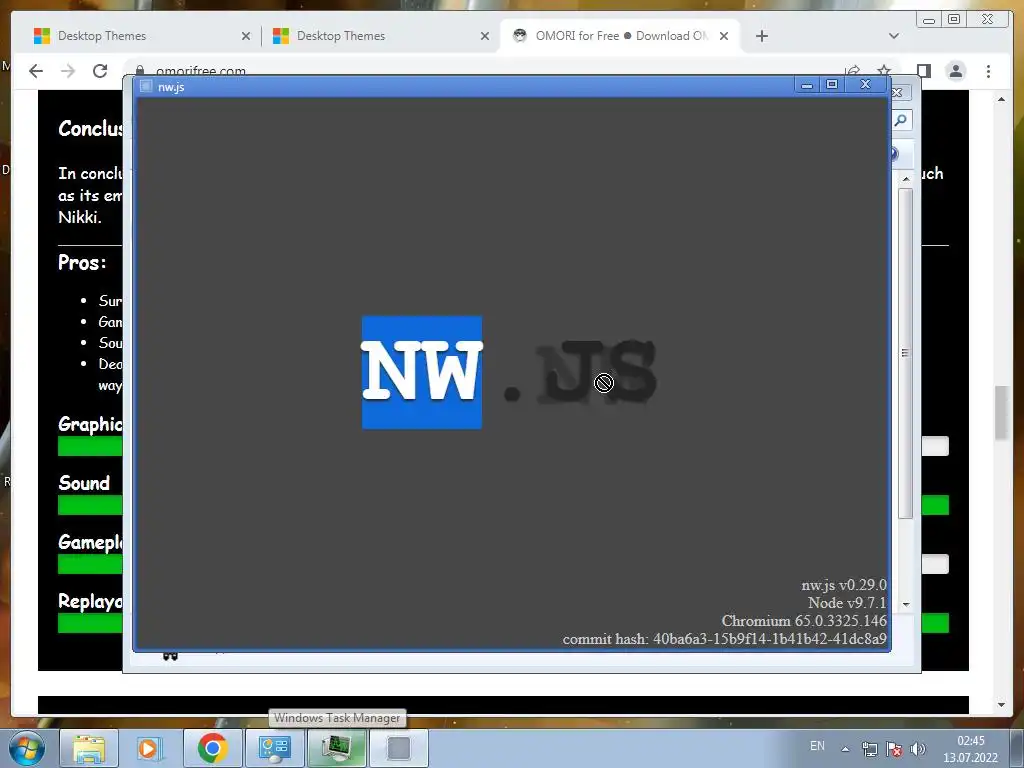Open Windows Media Player from taskbar
Screen dimensions: 1024x768
pyautogui.click(x=150, y=748)
